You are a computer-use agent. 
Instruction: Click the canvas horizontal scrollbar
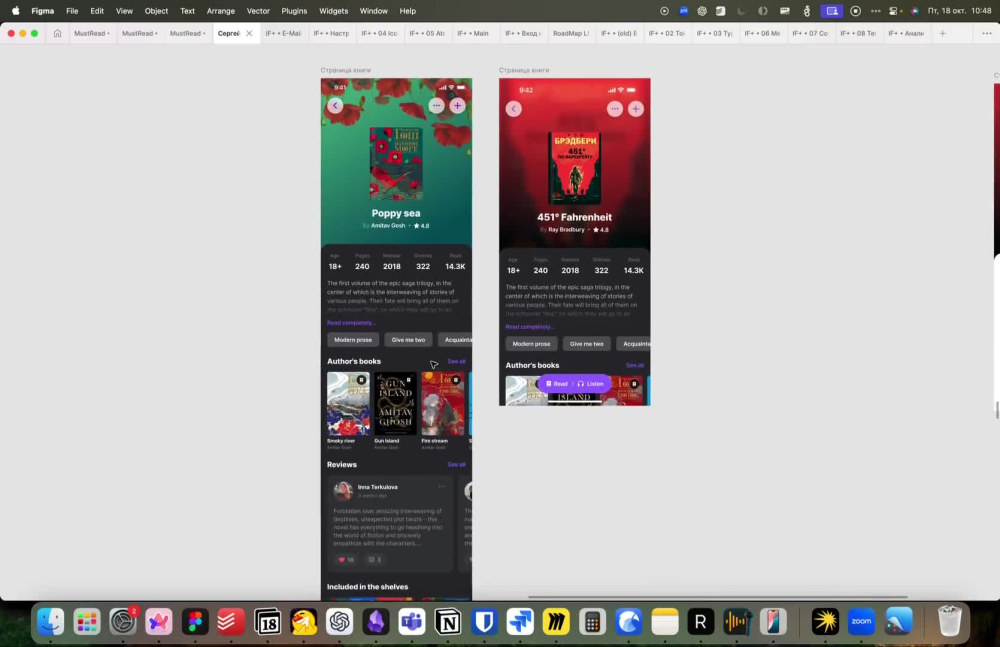717,597
